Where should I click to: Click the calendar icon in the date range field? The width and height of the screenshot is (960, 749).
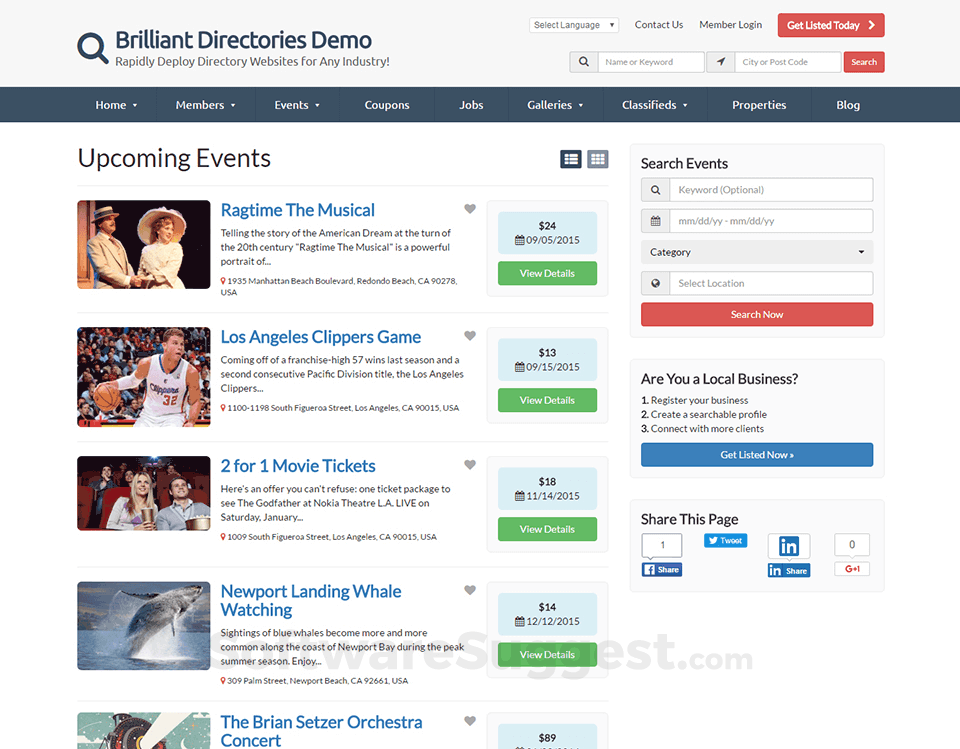[x=654, y=220]
